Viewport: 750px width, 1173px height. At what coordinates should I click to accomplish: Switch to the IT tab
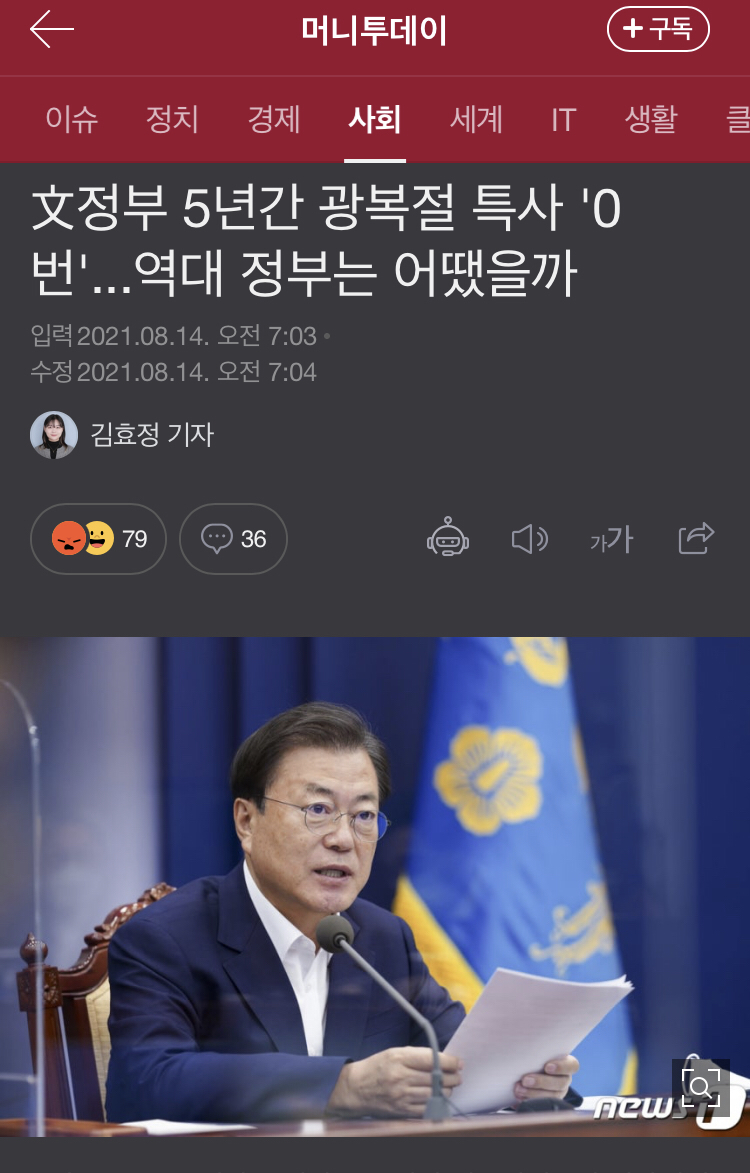(x=564, y=120)
